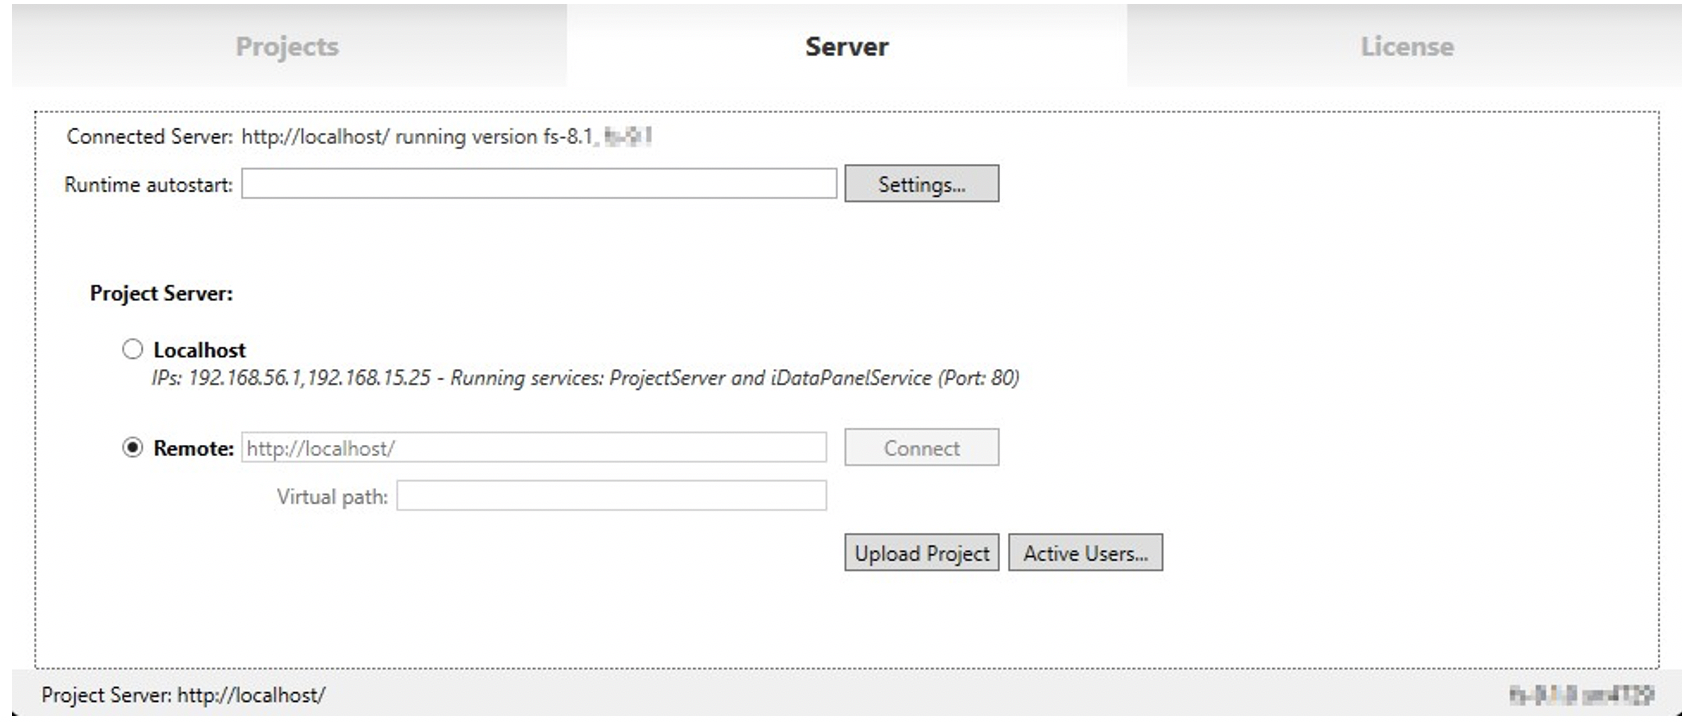Viewport: 1682px width, 722px height.
Task: Click into the Virtual path field
Action: point(611,496)
